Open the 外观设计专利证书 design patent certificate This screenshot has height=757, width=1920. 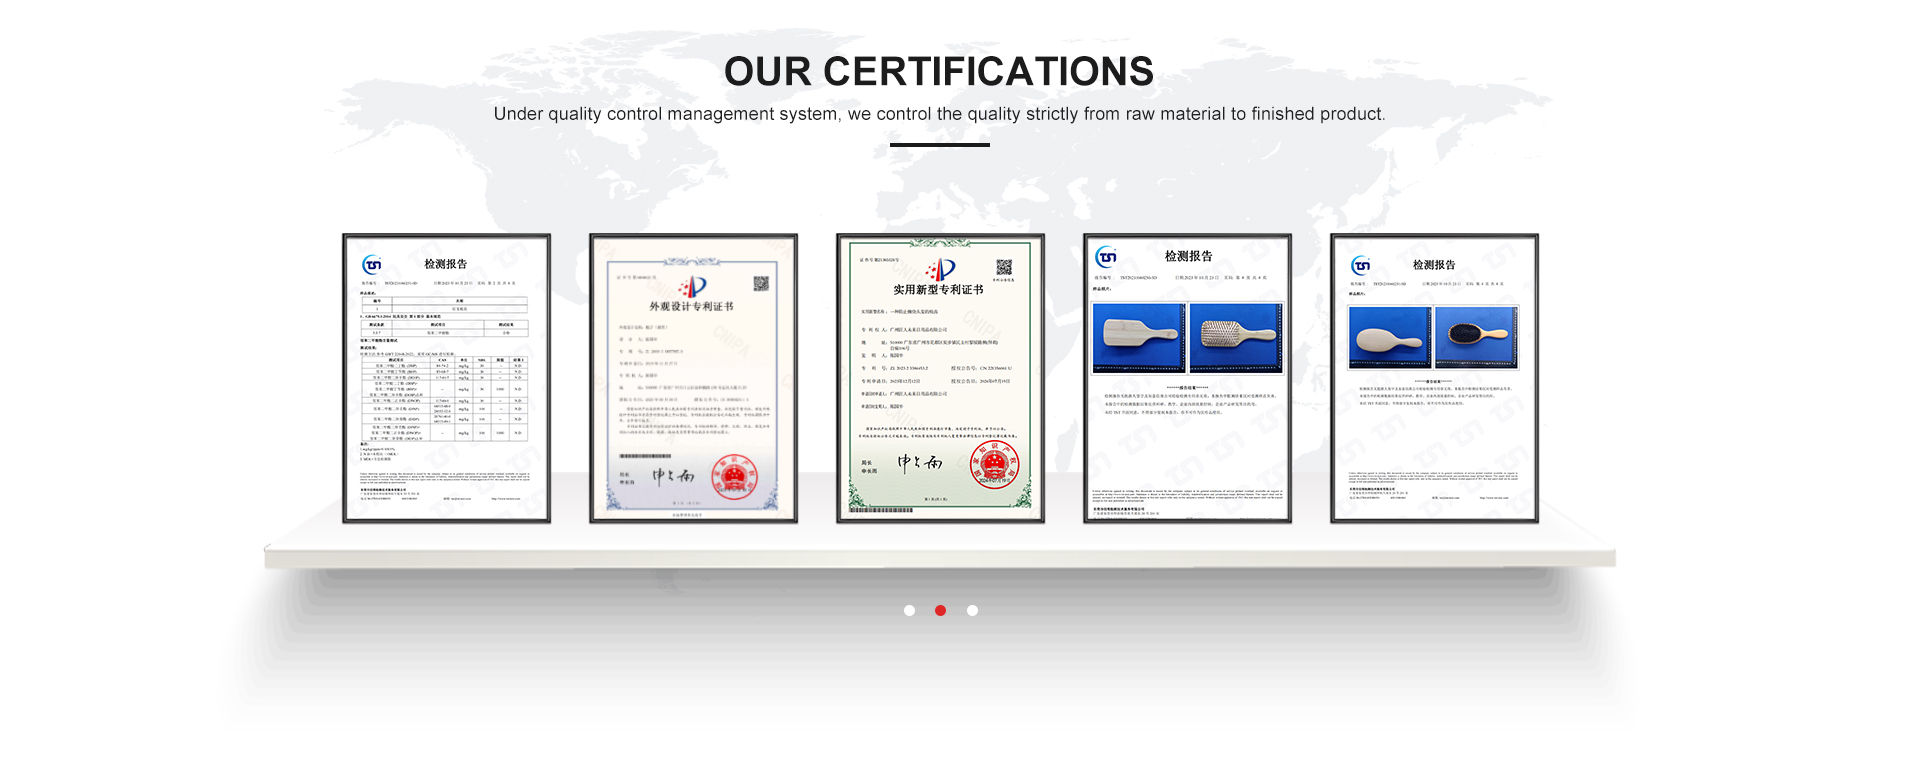[693, 378]
